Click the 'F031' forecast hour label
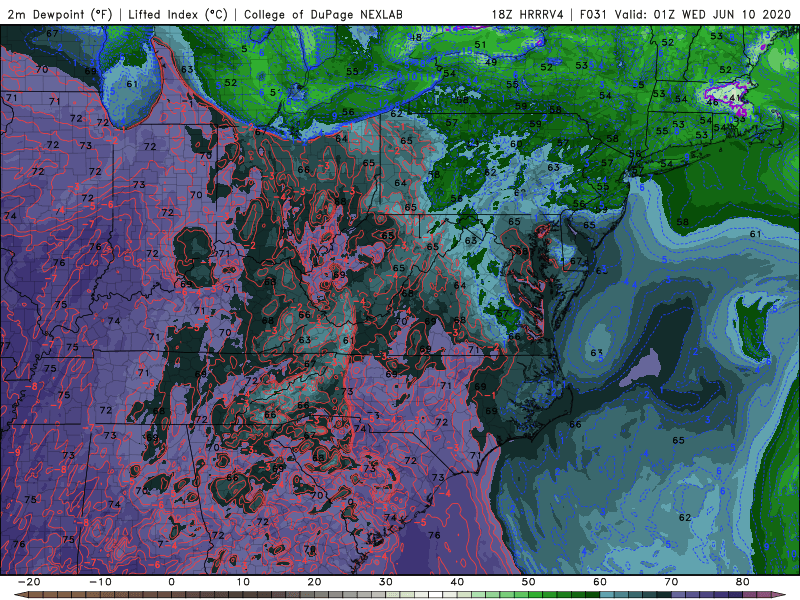This screenshot has height=600, width=800. pyautogui.click(x=594, y=15)
